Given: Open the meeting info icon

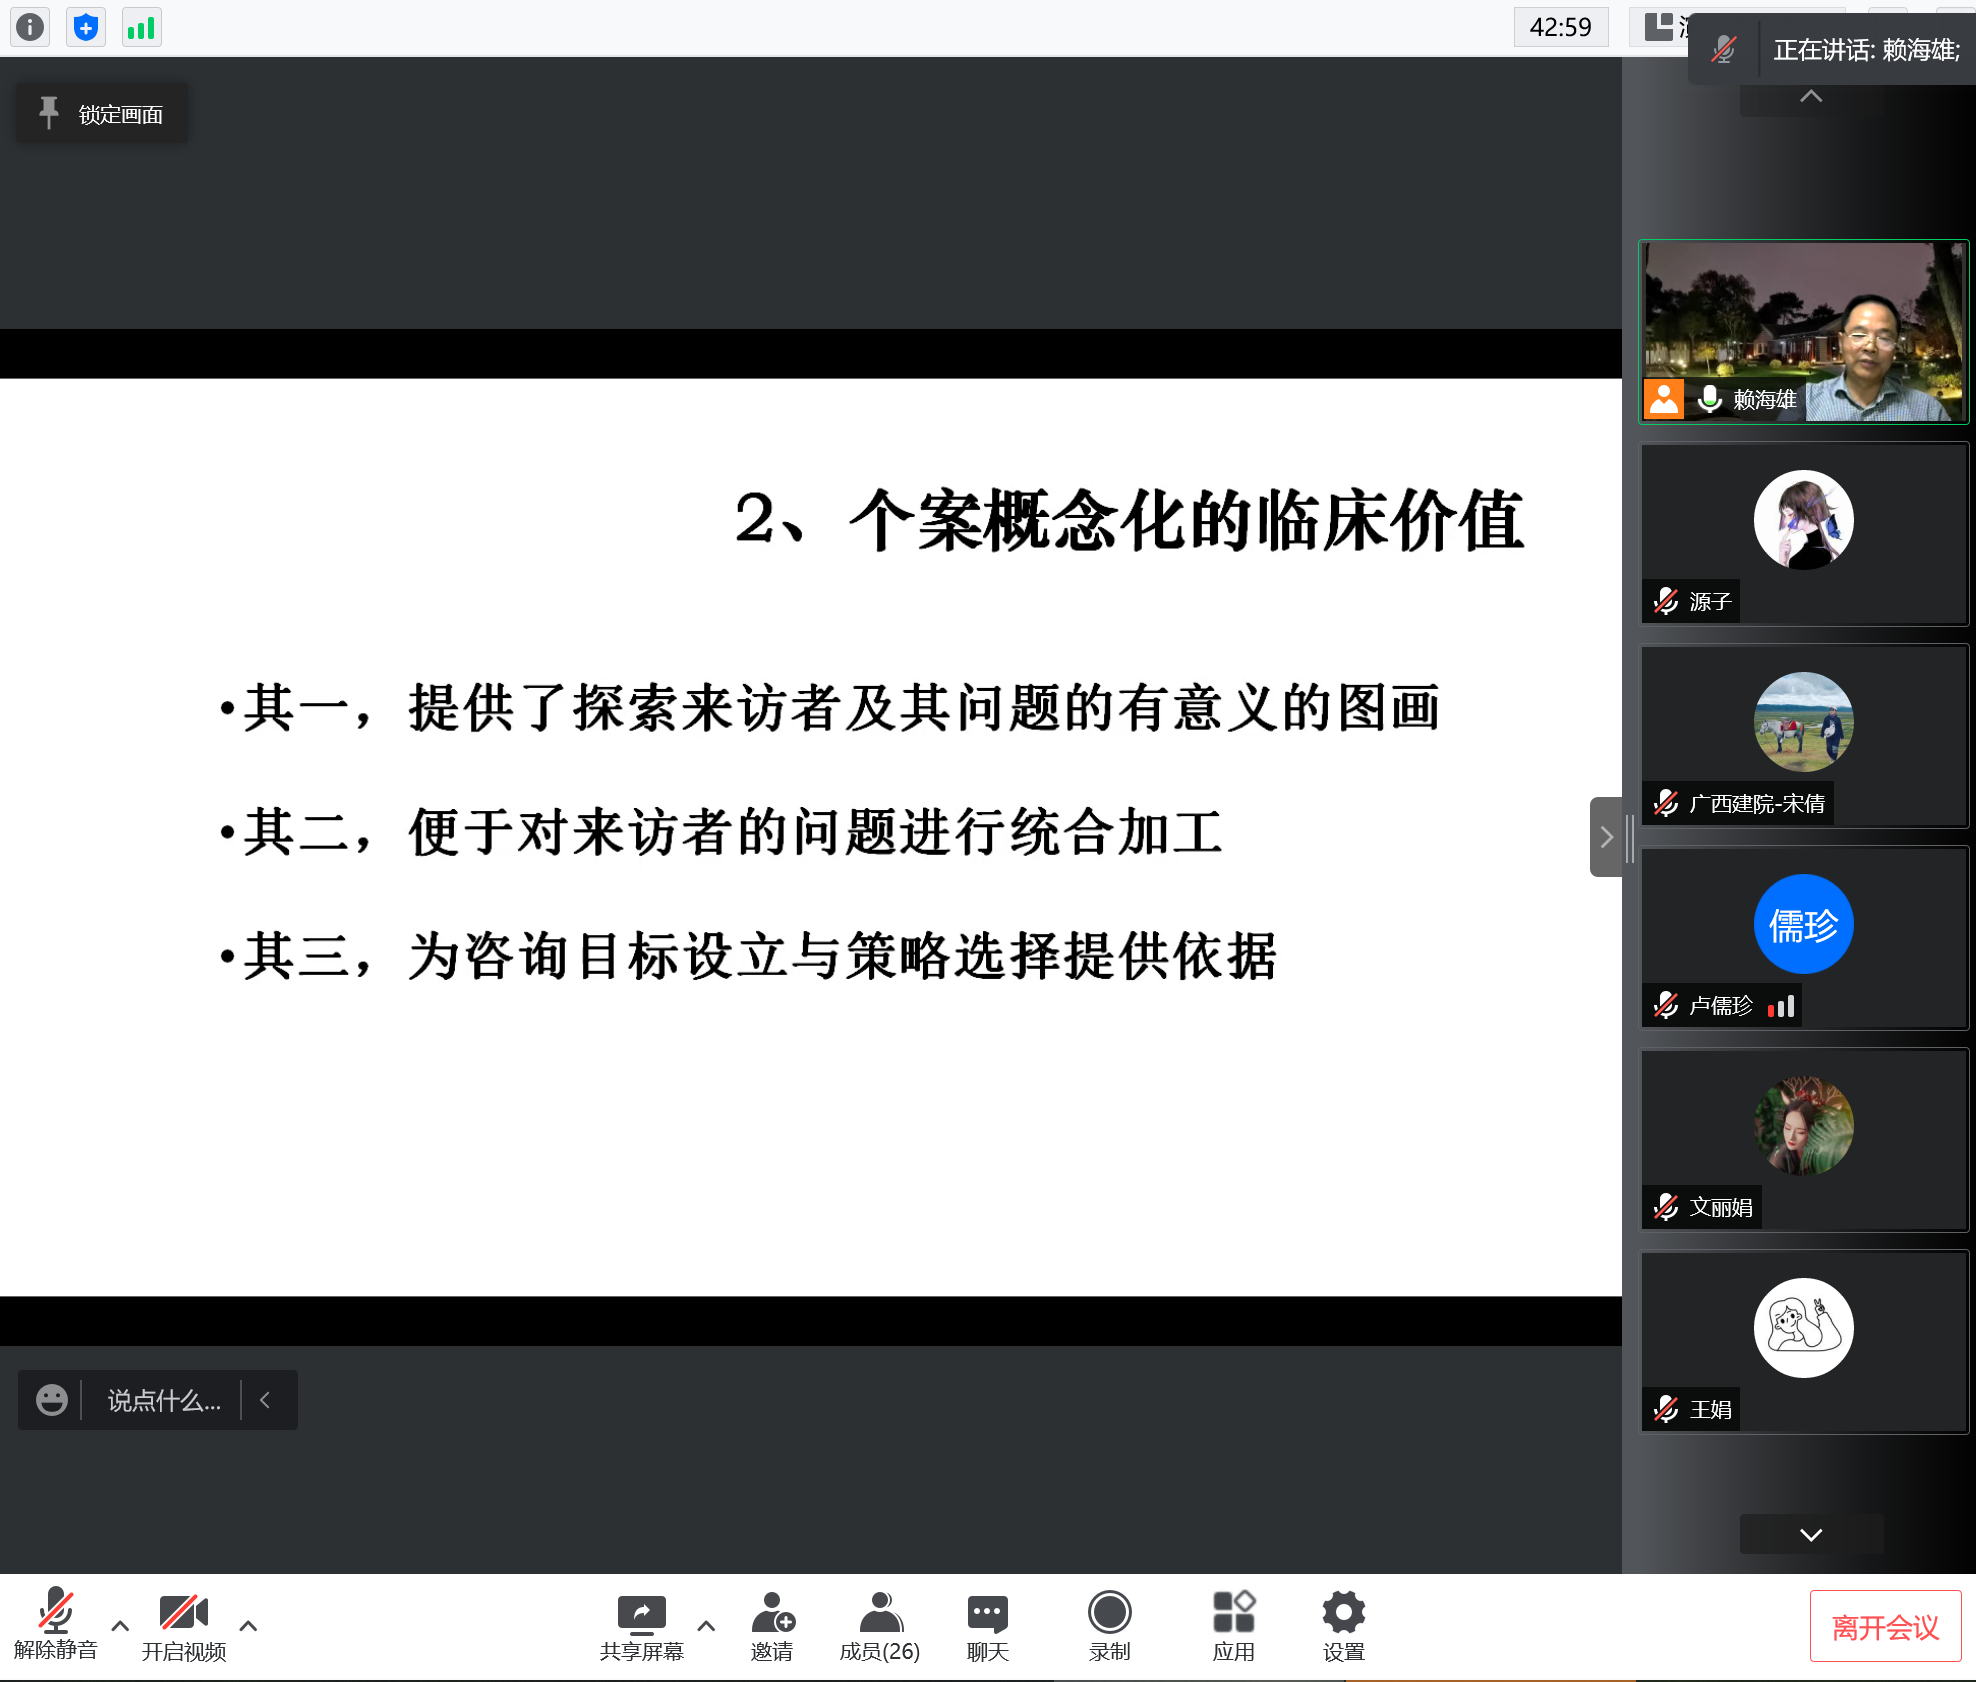Looking at the screenshot, I should 30,27.
